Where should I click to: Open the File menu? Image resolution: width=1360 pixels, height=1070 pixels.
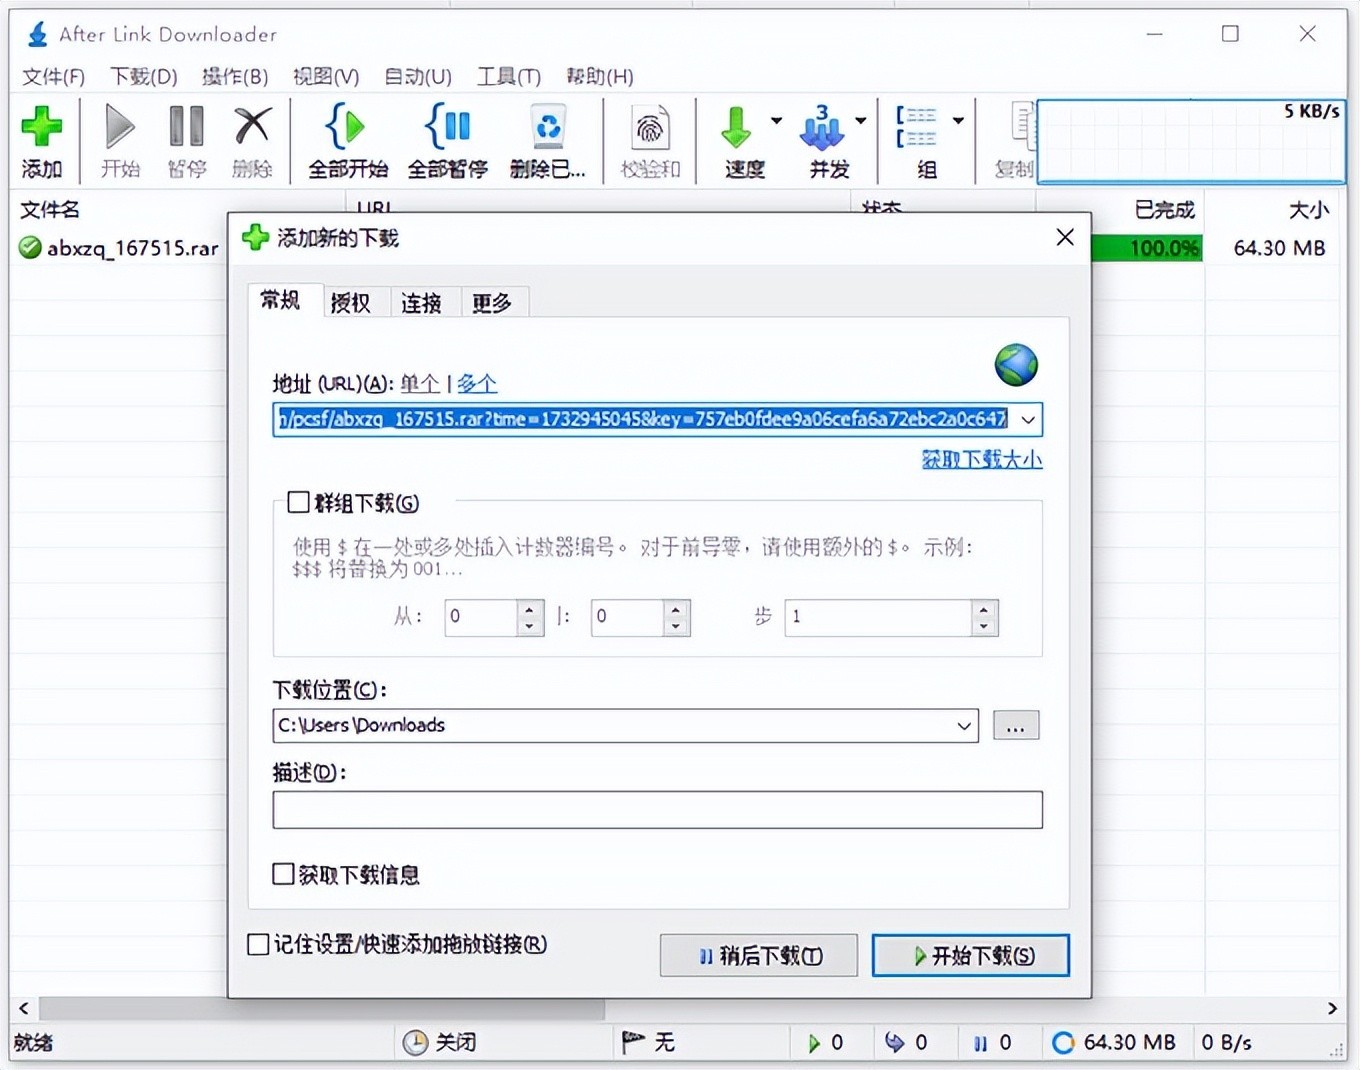pos(53,77)
